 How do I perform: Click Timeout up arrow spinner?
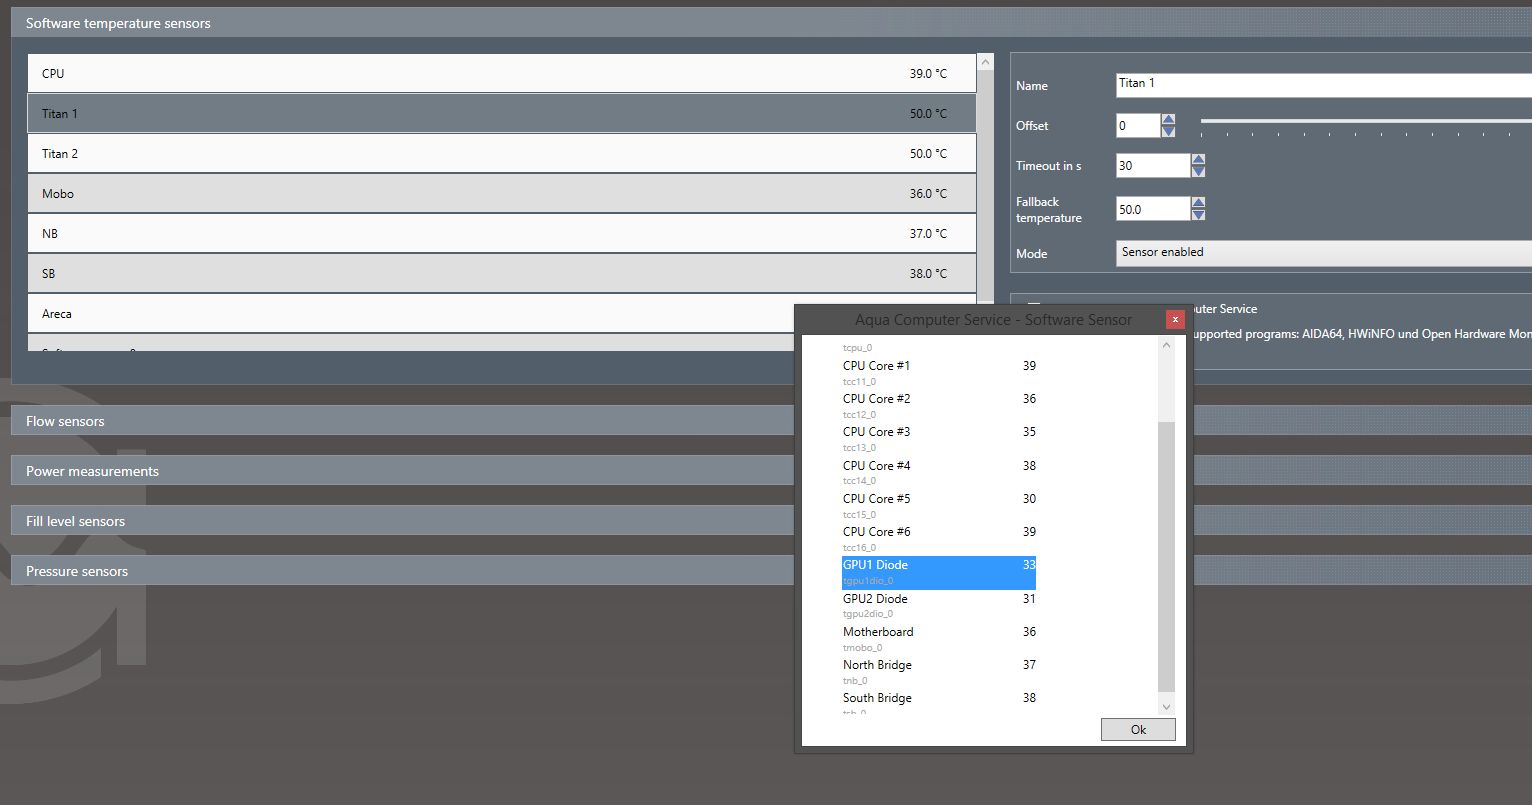(x=1199, y=160)
